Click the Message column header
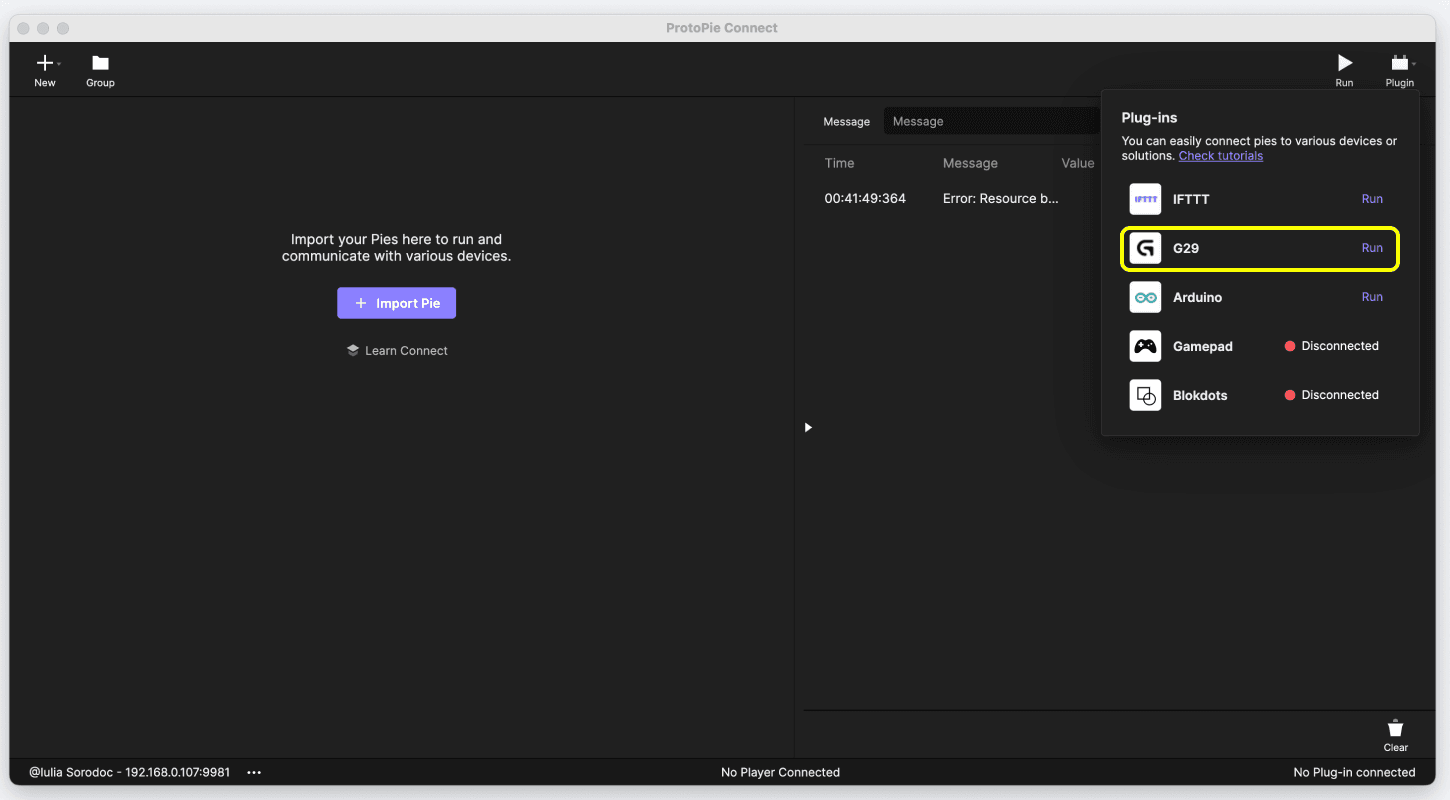This screenshot has width=1450, height=800. [x=970, y=163]
